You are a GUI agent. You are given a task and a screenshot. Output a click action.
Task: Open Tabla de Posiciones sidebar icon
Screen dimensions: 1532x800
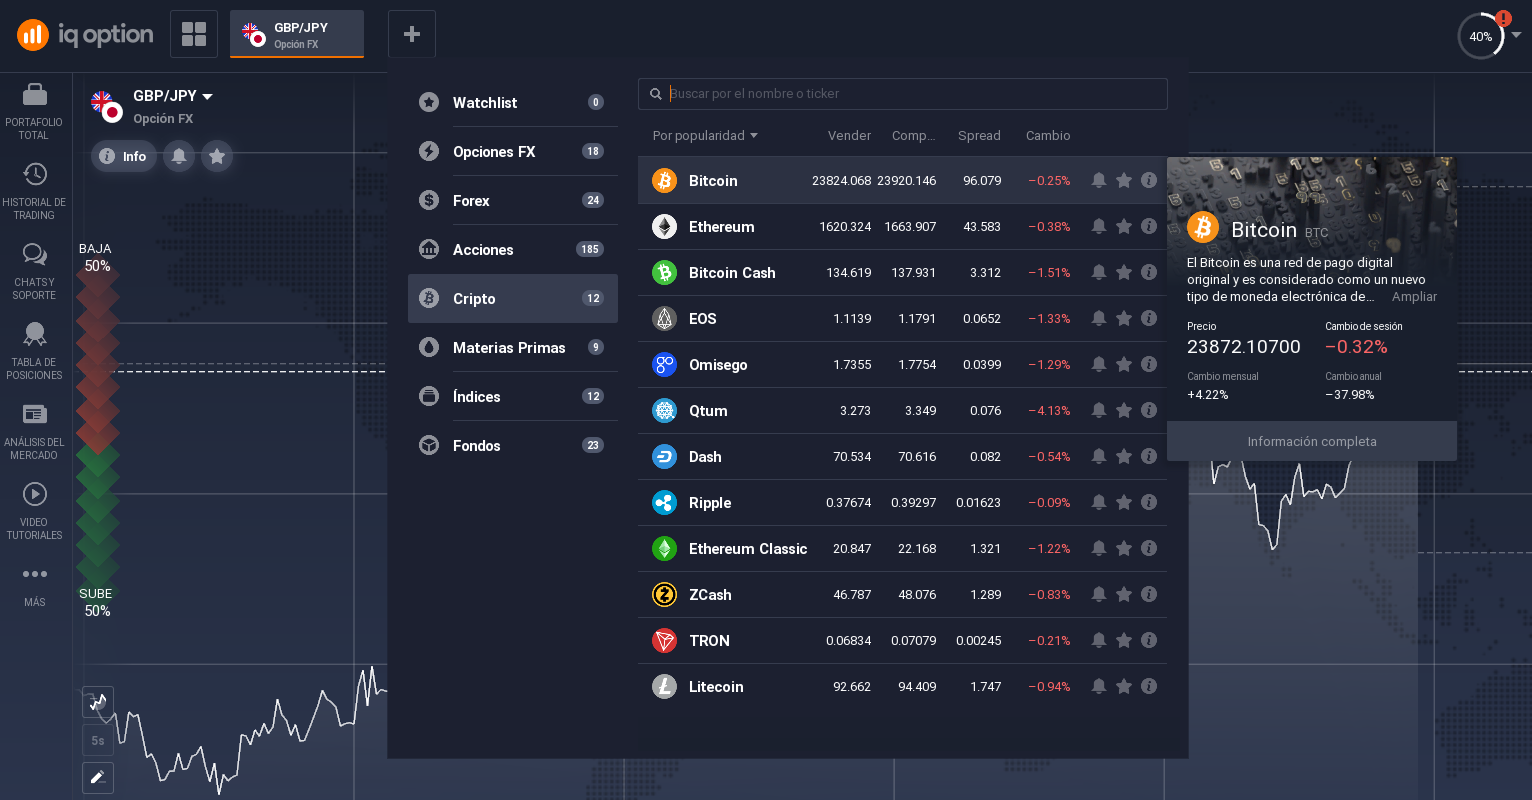(x=34, y=352)
